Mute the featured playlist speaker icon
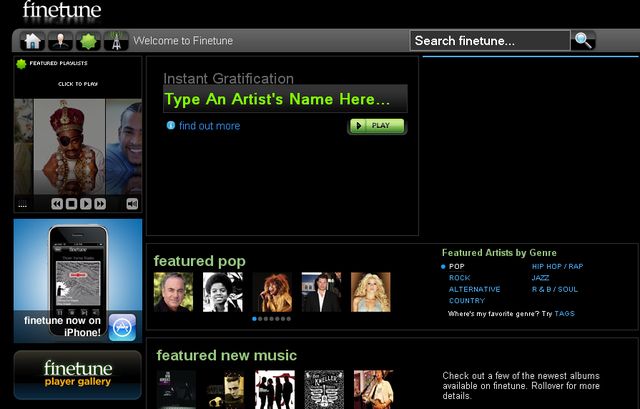The width and height of the screenshot is (640, 409). (x=132, y=204)
